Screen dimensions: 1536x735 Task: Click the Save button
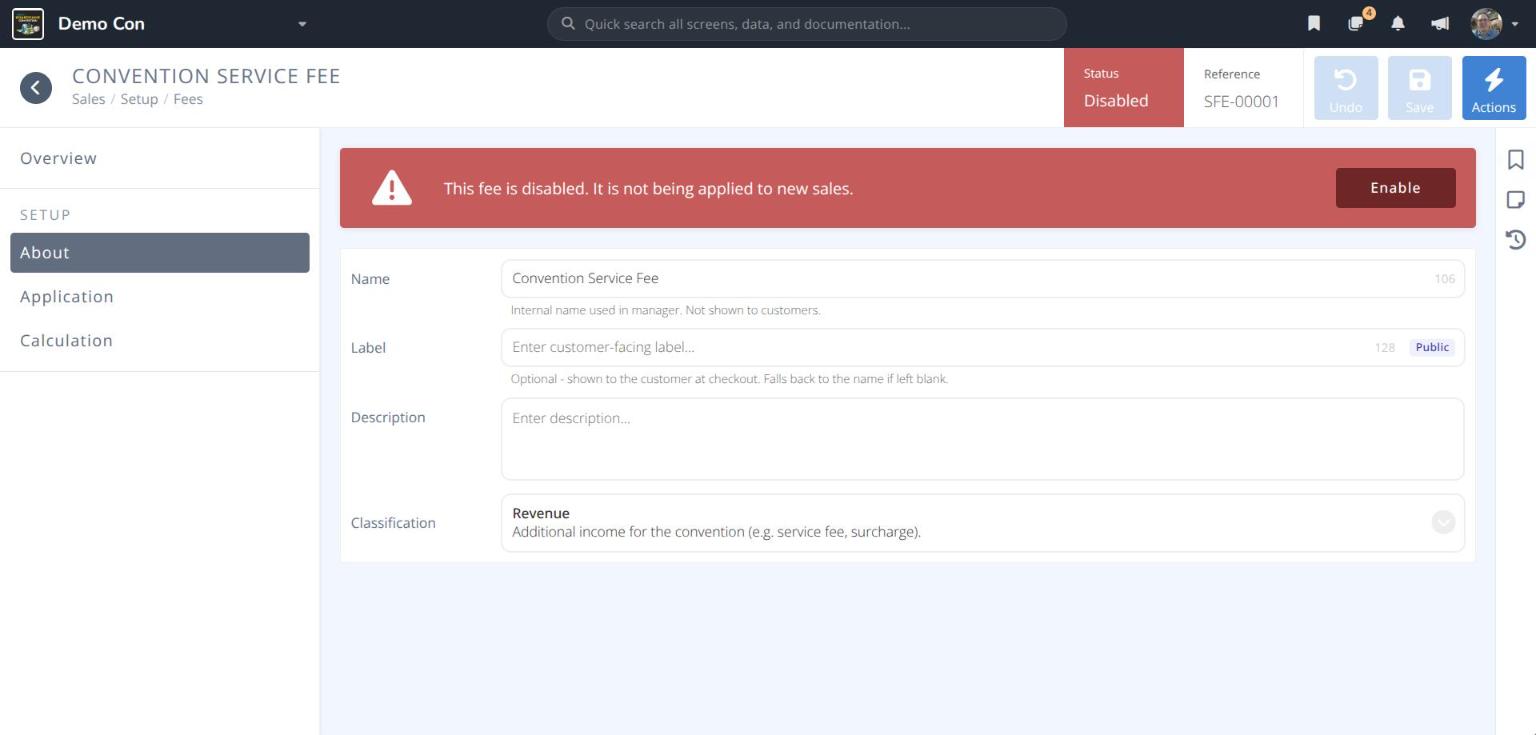click(1420, 88)
